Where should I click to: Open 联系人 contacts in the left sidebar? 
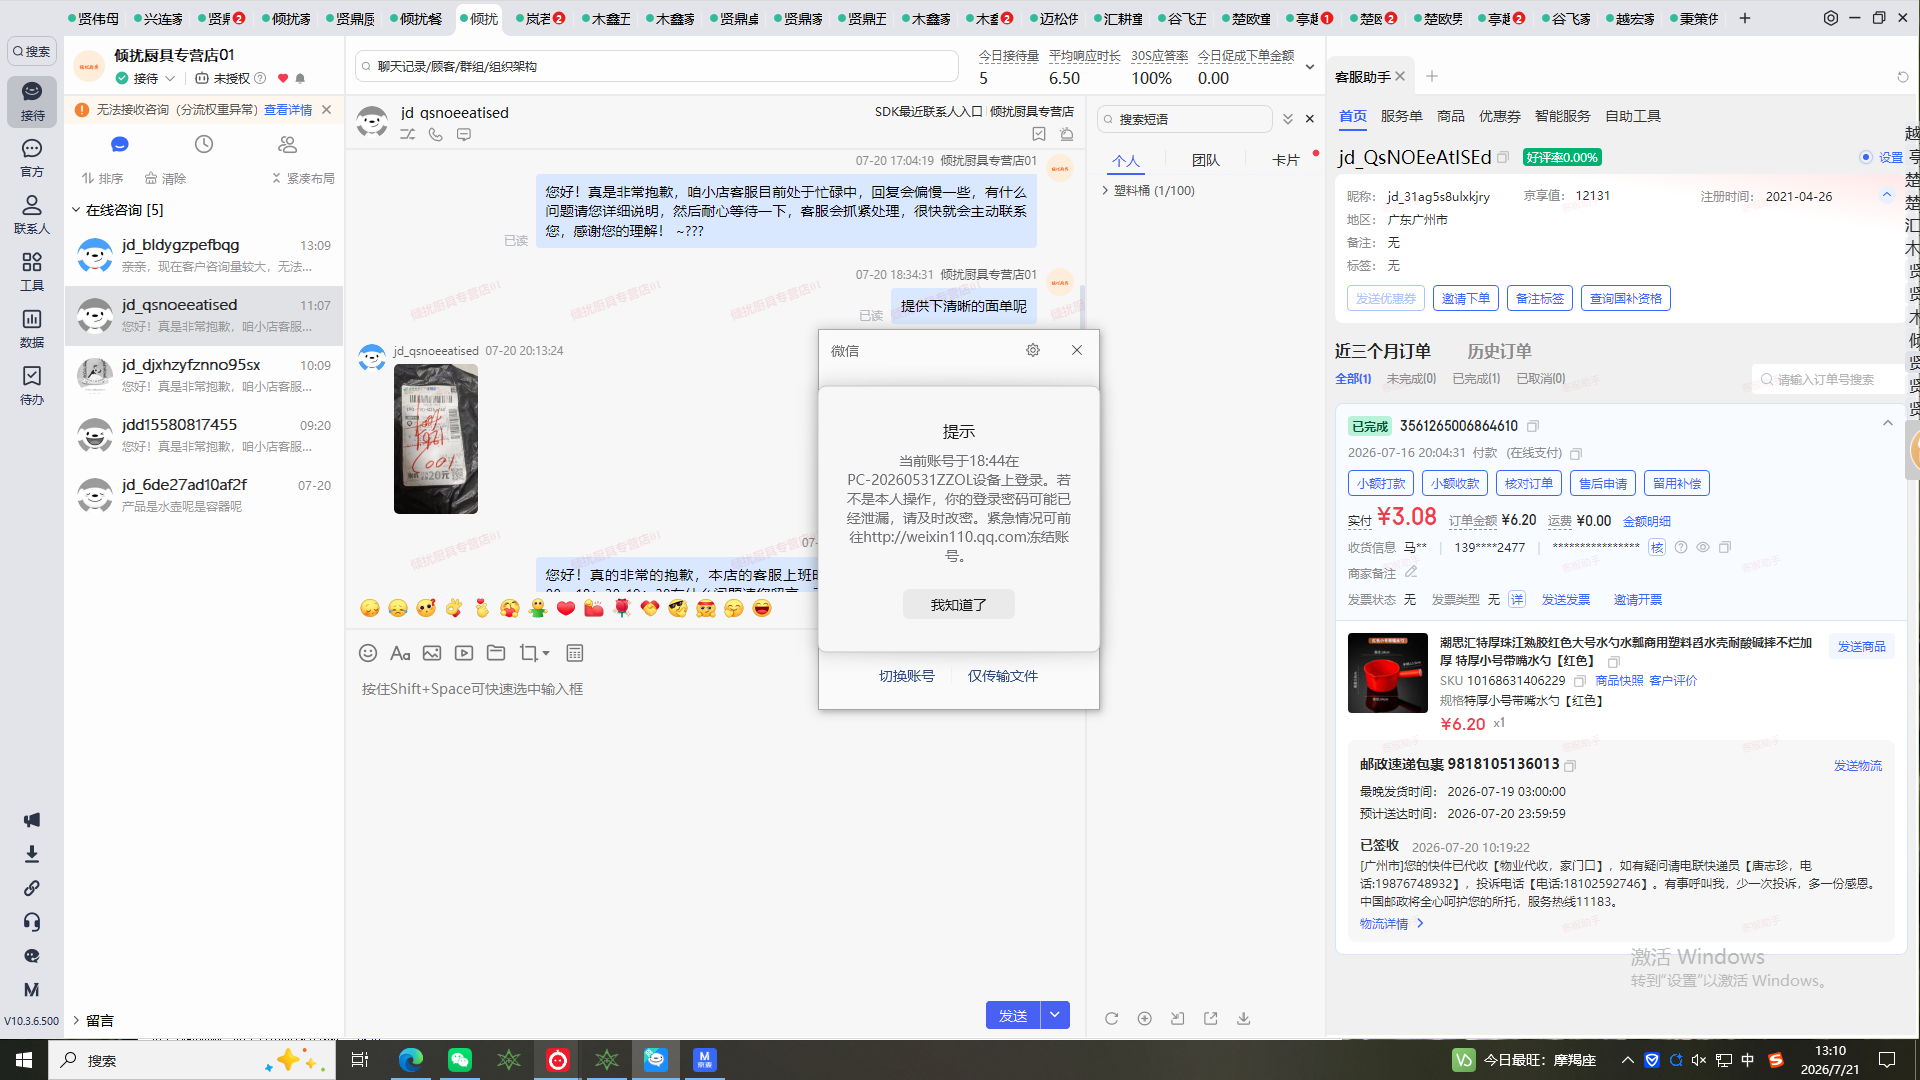(x=32, y=215)
